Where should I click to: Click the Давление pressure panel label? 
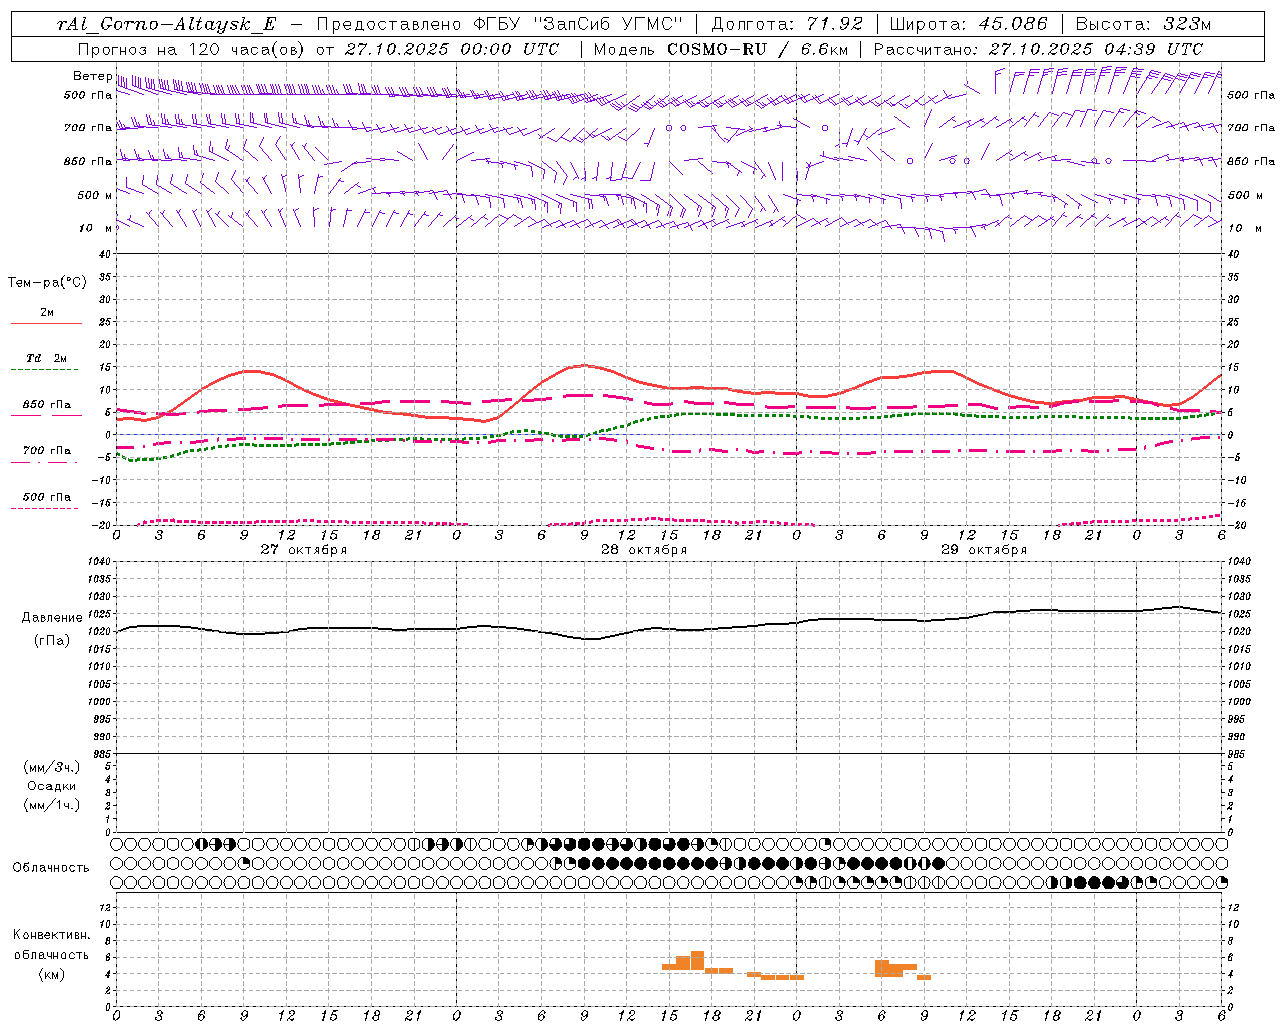click(x=52, y=618)
